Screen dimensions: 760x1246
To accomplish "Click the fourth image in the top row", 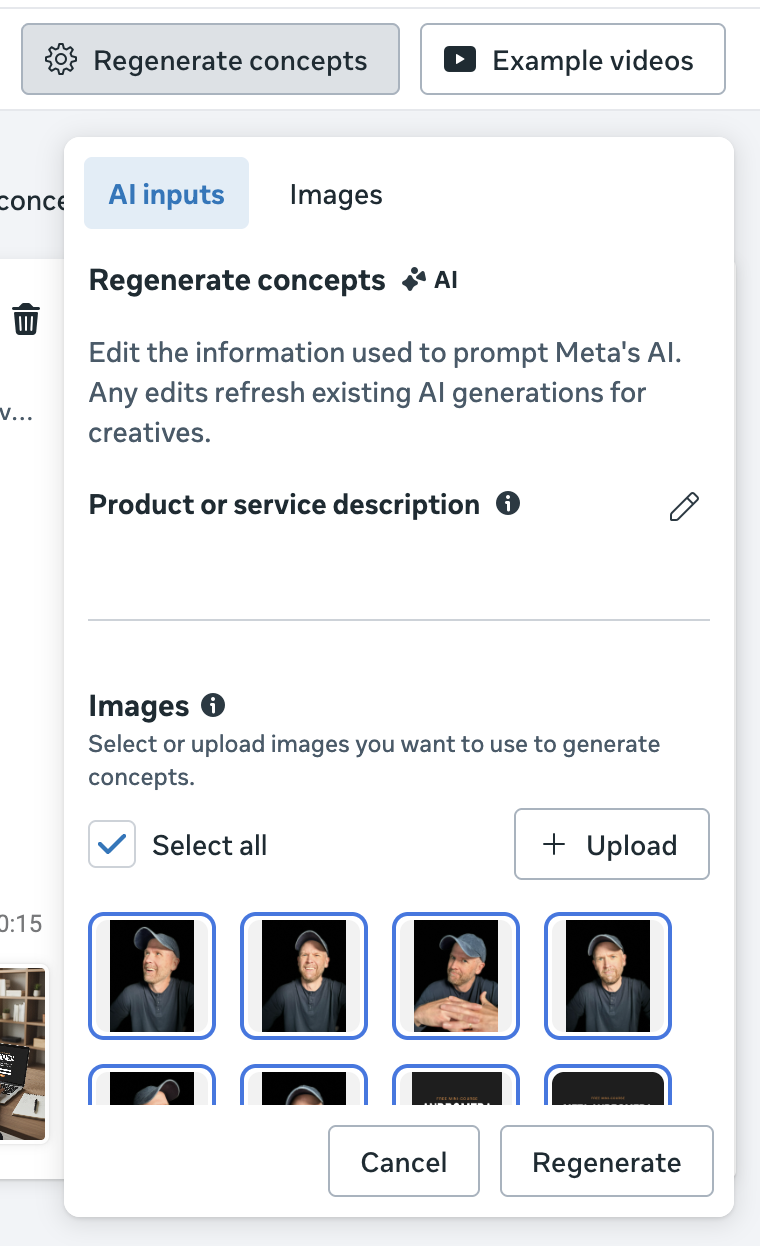I will point(608,976).
